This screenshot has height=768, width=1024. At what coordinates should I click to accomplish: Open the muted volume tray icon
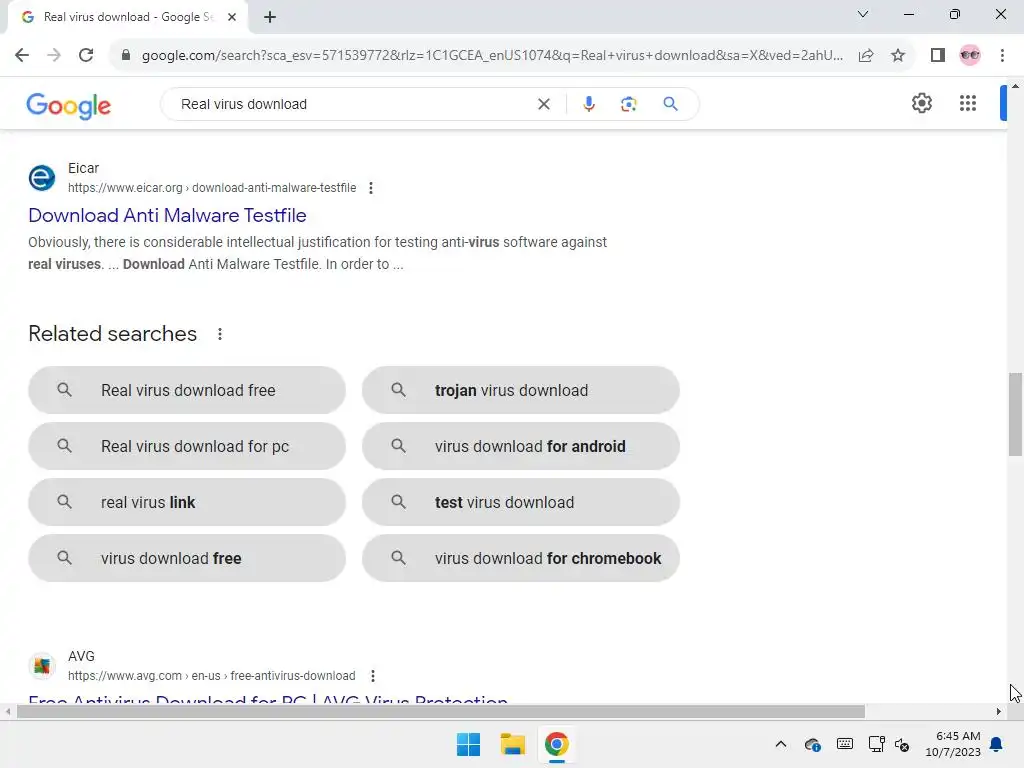(902, 744)
